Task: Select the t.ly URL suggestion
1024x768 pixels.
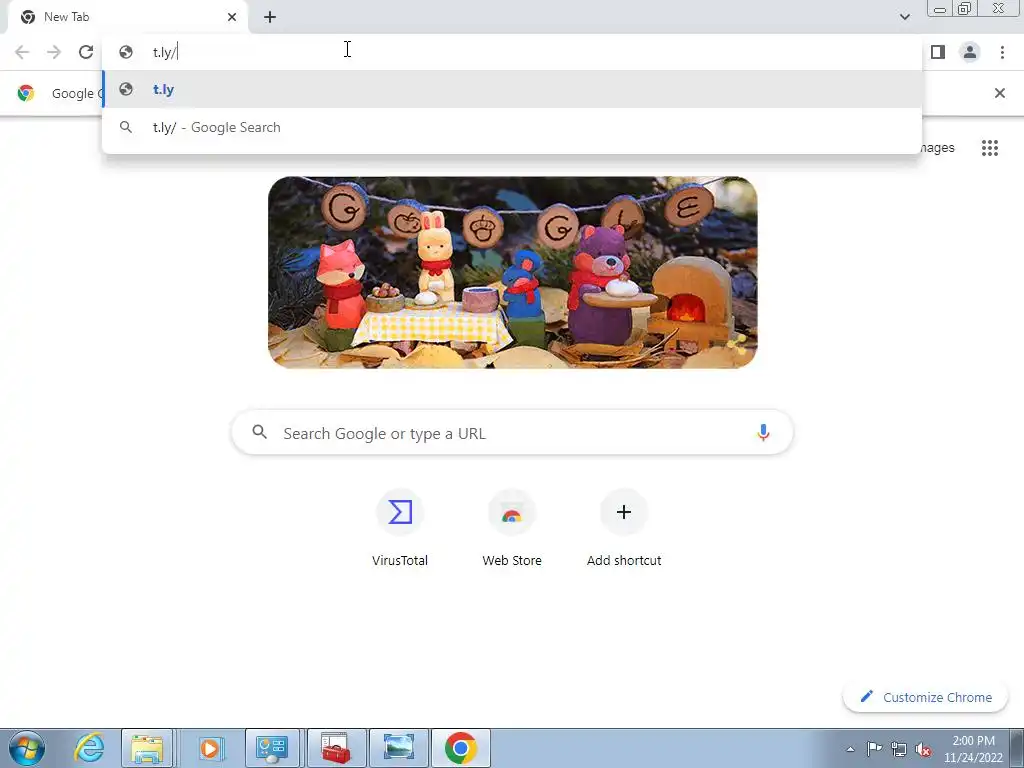Action: 513,89
